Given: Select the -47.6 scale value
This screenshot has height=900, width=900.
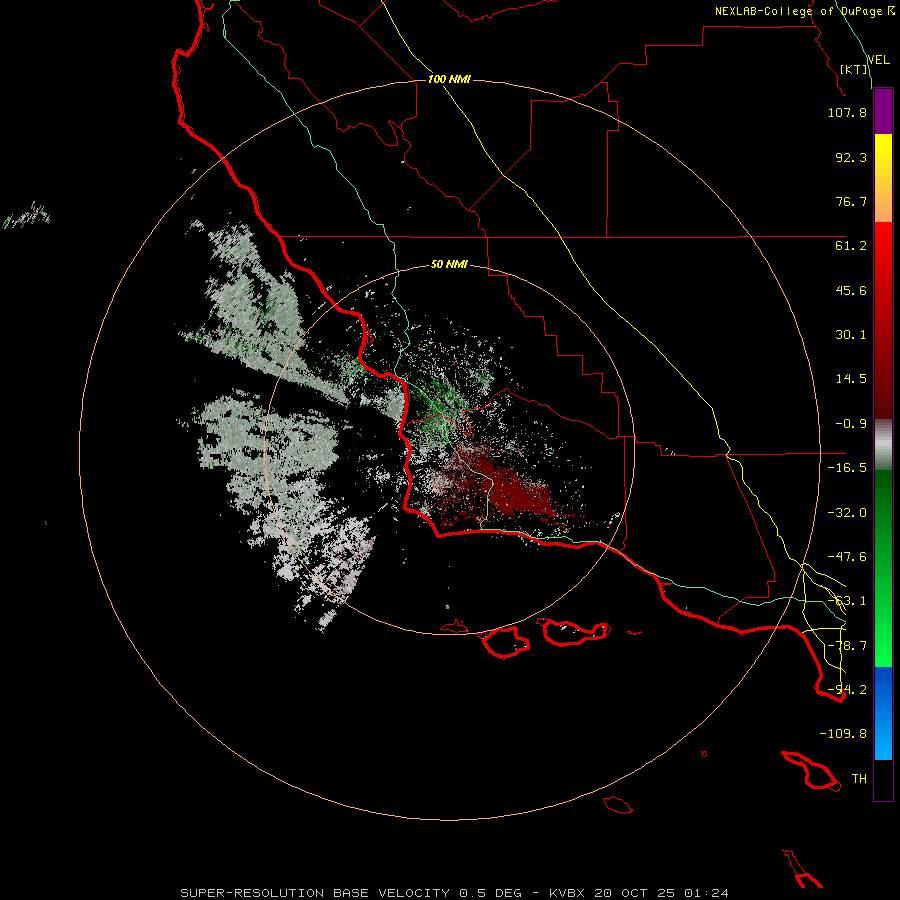Looking at the screenshot, I should pyautogui.click(x=847, y=557).
